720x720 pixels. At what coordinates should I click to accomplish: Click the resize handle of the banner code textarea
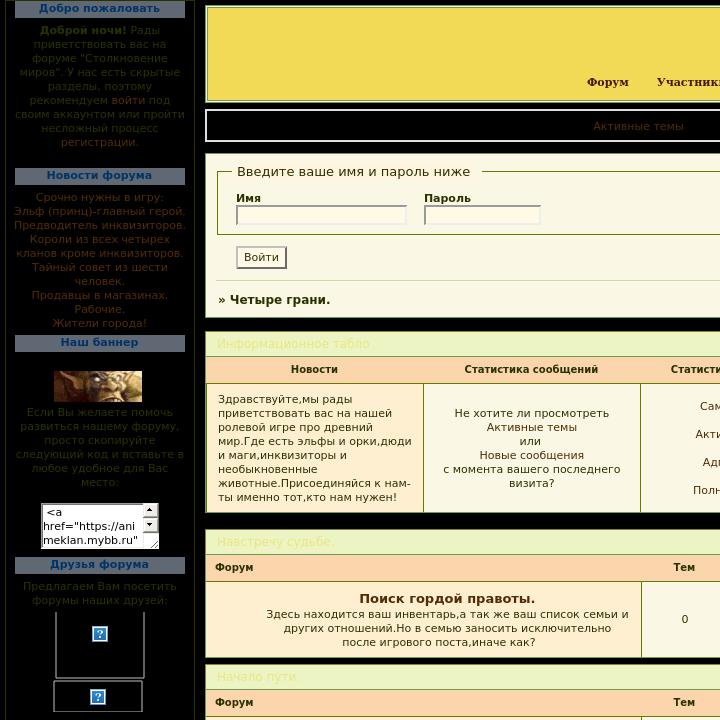154,543
